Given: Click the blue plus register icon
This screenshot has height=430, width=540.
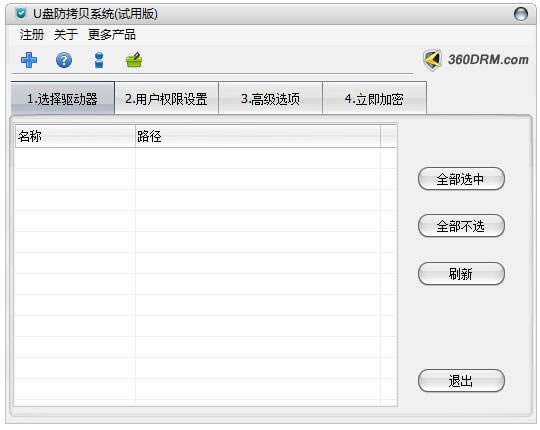Looking at the screenshot, I should coord(29,60).
